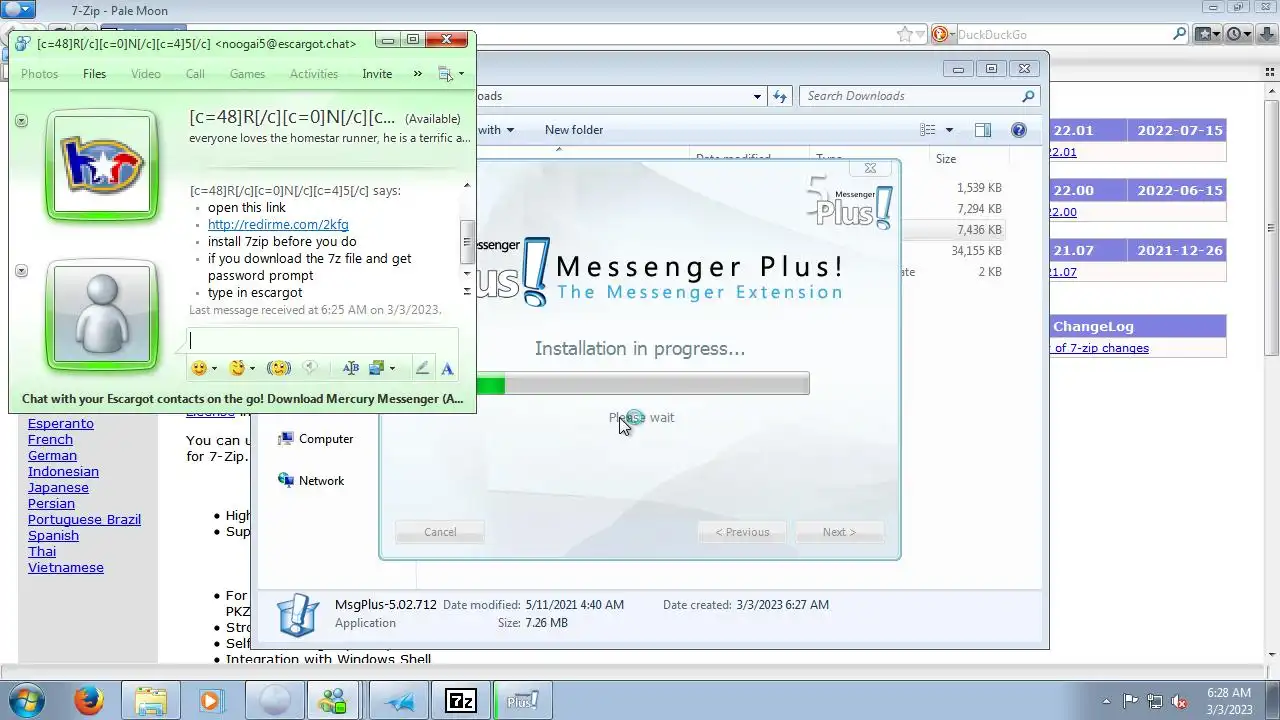The width and height of the screenshot is (1280, 720).
Task: Click the Video menu item in chat
Action: (146, 74)
